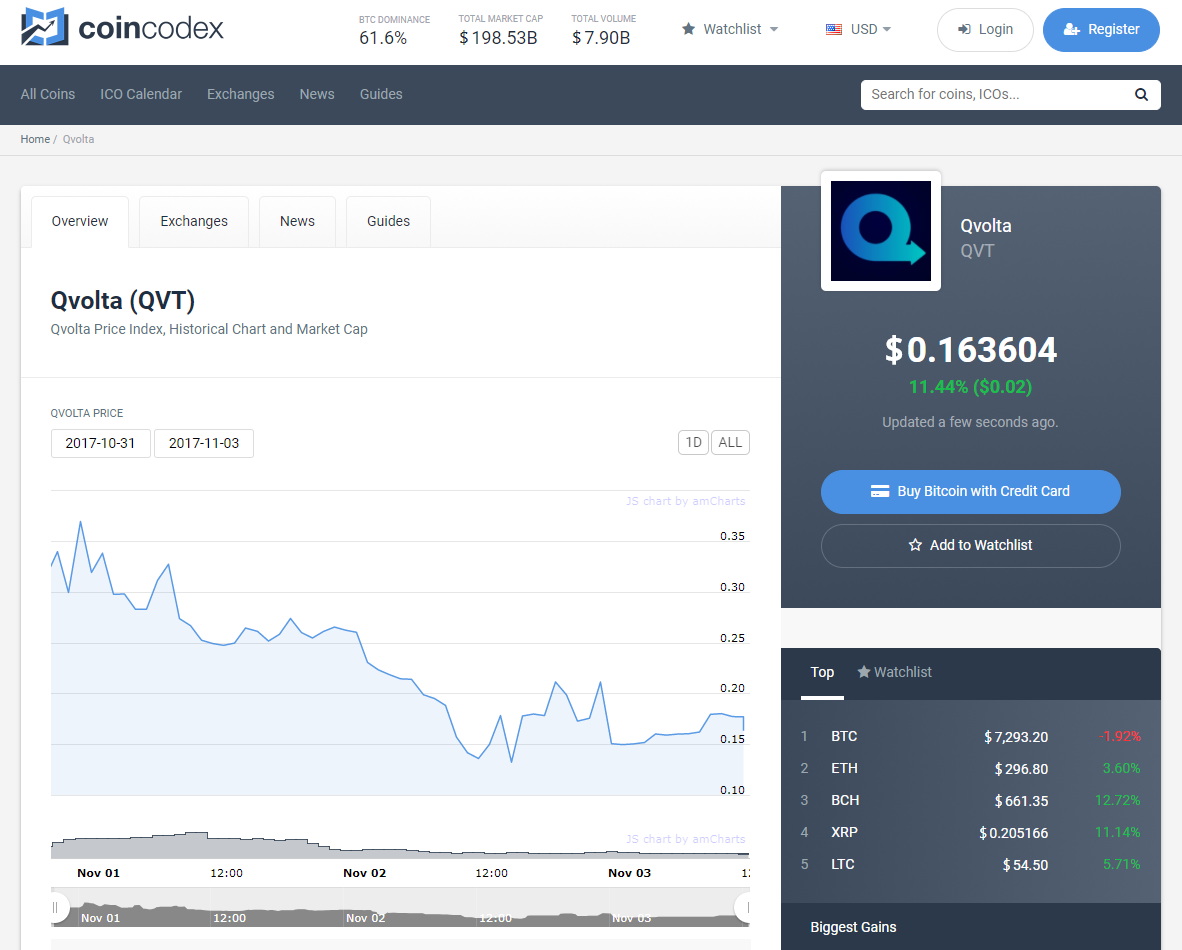This screenshot has width=1182, height=950.
Task: Open ICO Calendar in navigation bar
Action: click(x=141, y=94)
